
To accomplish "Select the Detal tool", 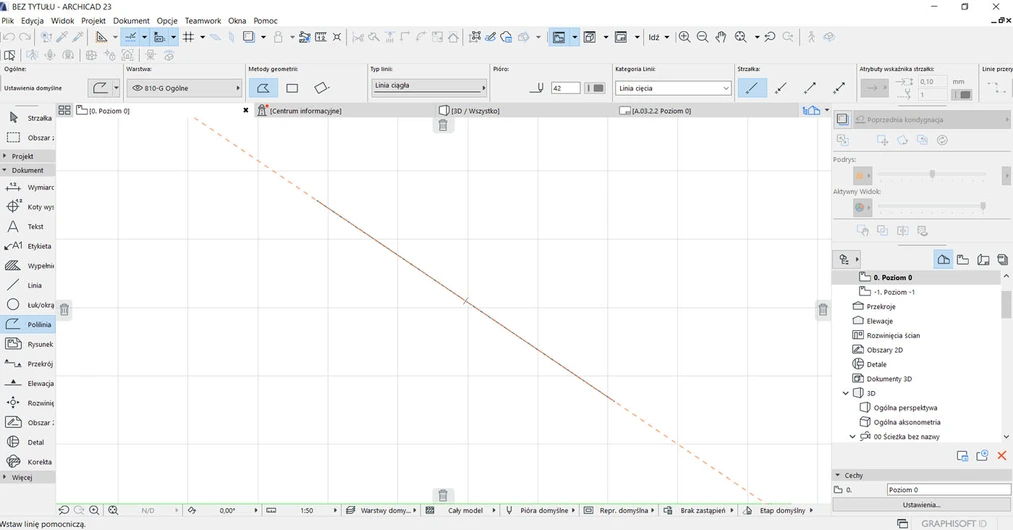I will point(28,442).
